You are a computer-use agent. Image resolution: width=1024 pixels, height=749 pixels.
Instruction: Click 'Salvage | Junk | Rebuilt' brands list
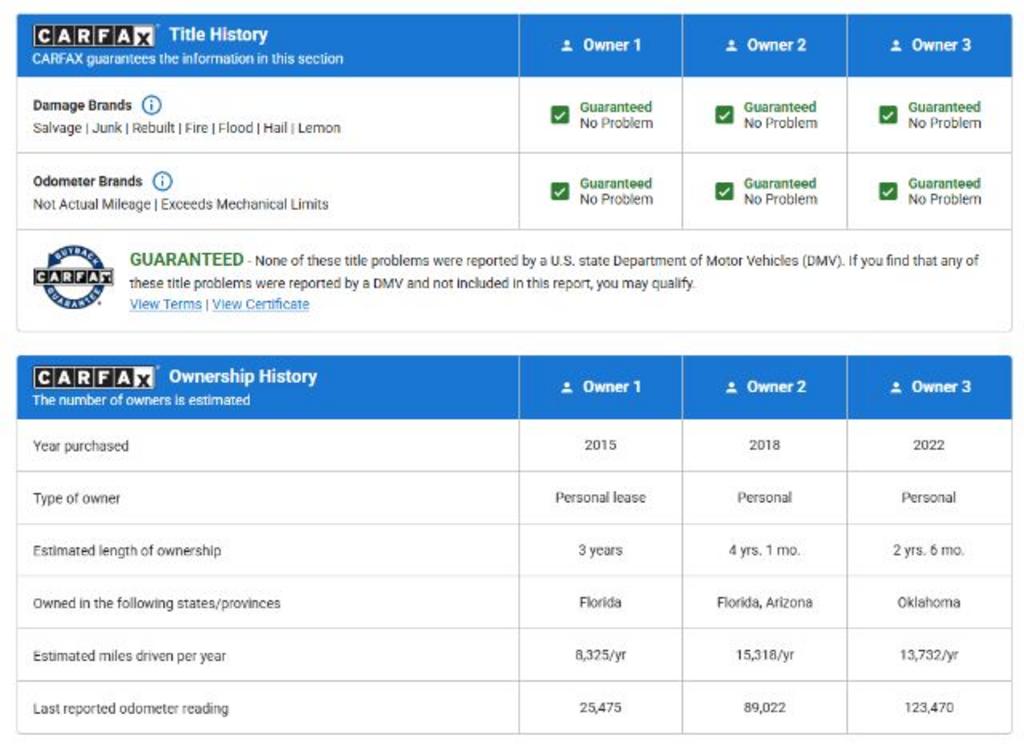187,128
